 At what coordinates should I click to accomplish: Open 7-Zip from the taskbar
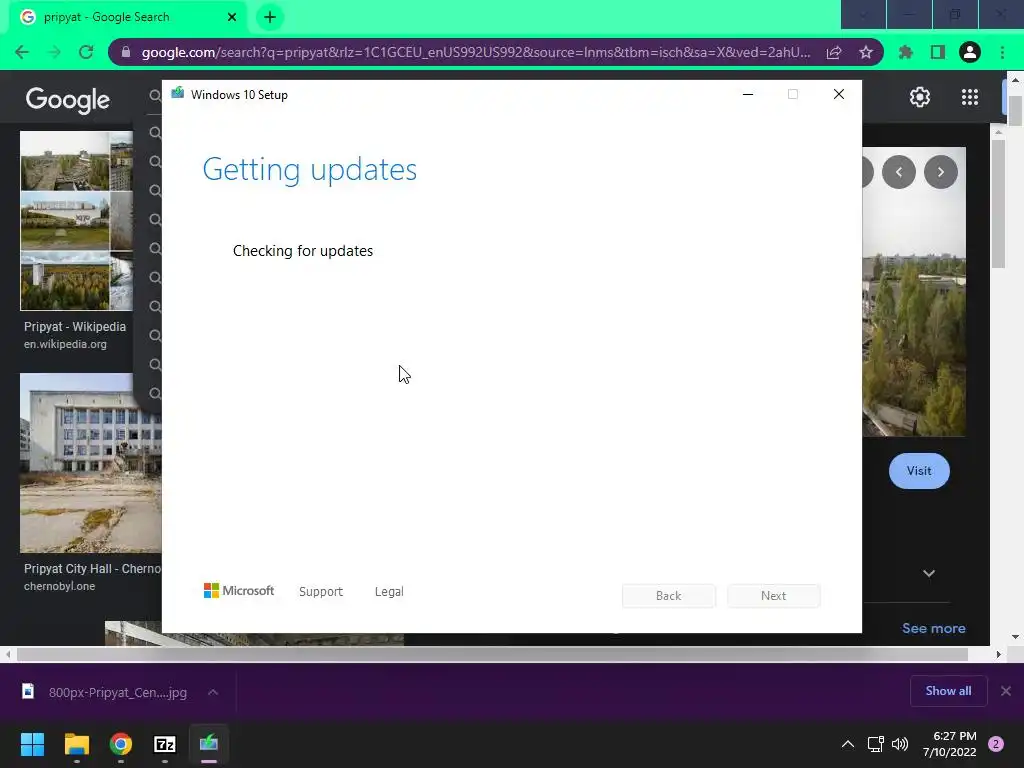coord(165,744)
